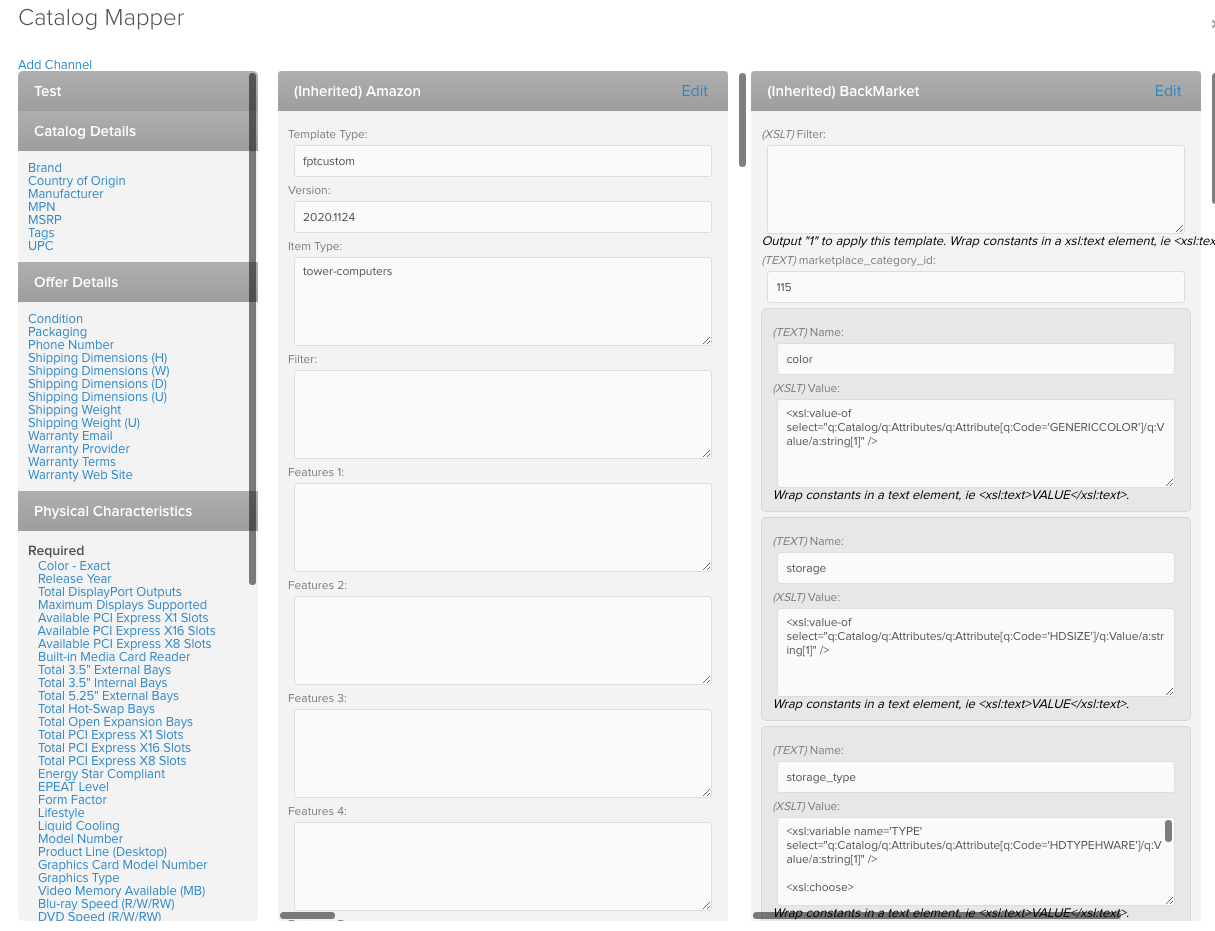Viewport: 1215px width, 931px height.
Task: Click into the Version field showing 2020.1124
Action: coord(503,217)
